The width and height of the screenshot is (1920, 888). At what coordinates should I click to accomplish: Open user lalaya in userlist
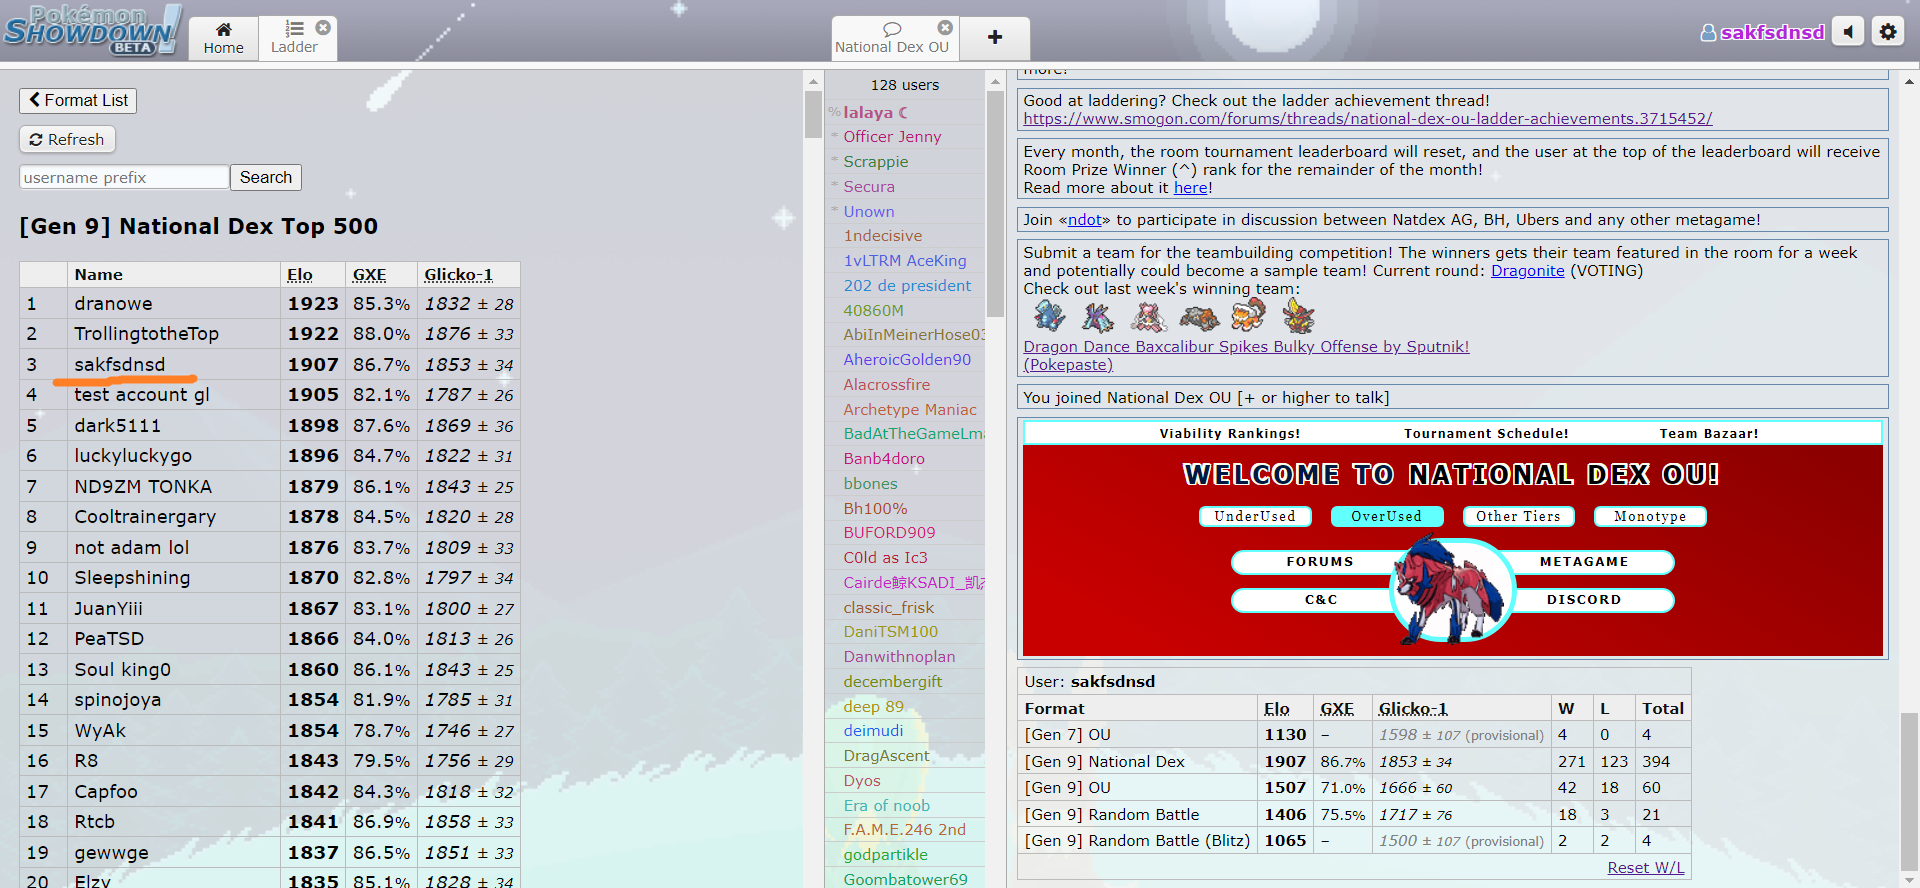905,112
